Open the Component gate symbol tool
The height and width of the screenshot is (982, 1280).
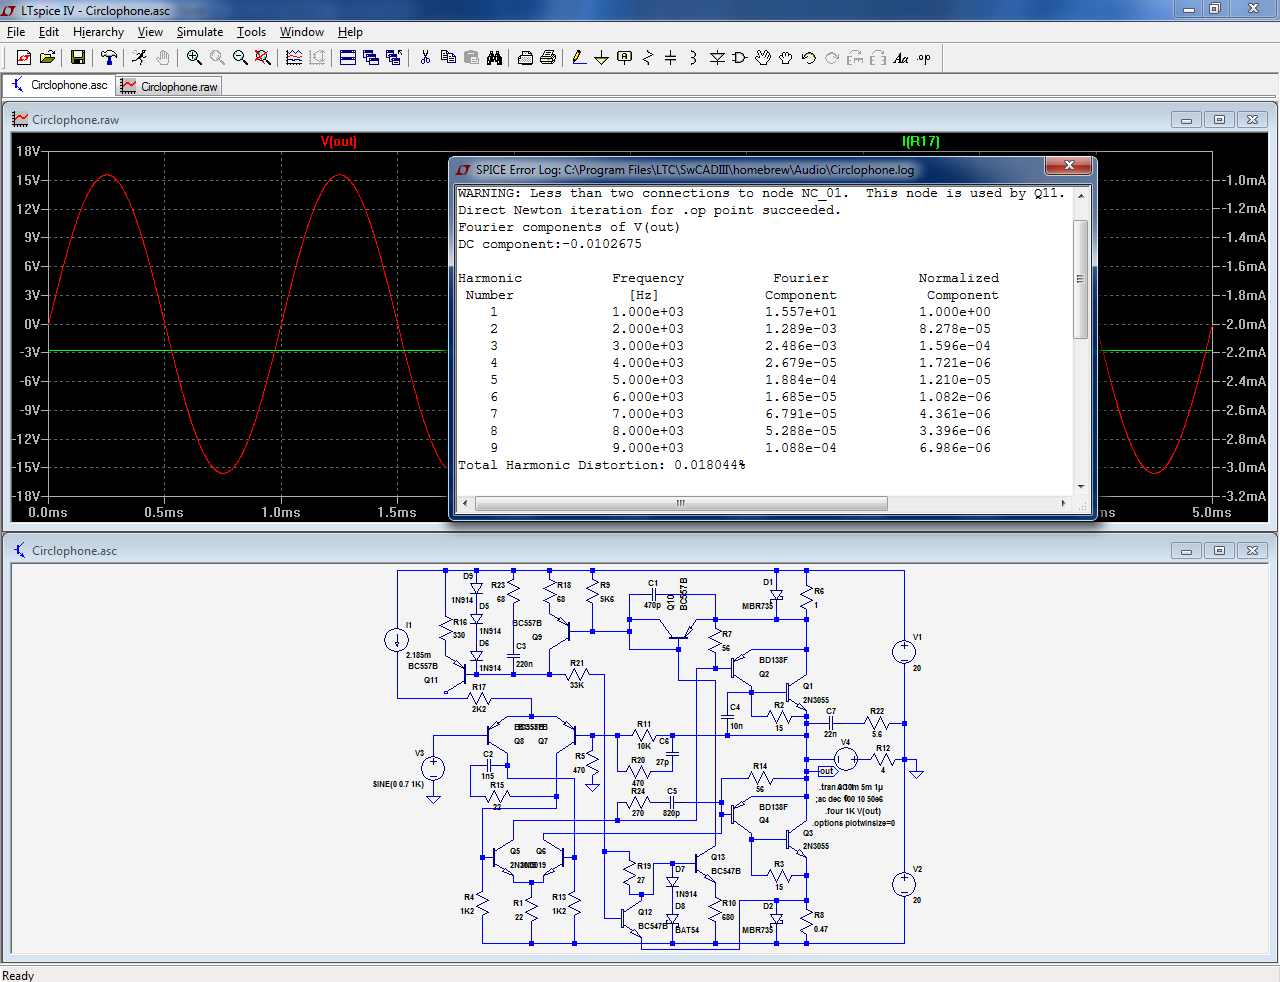click(x=740, y=58)
